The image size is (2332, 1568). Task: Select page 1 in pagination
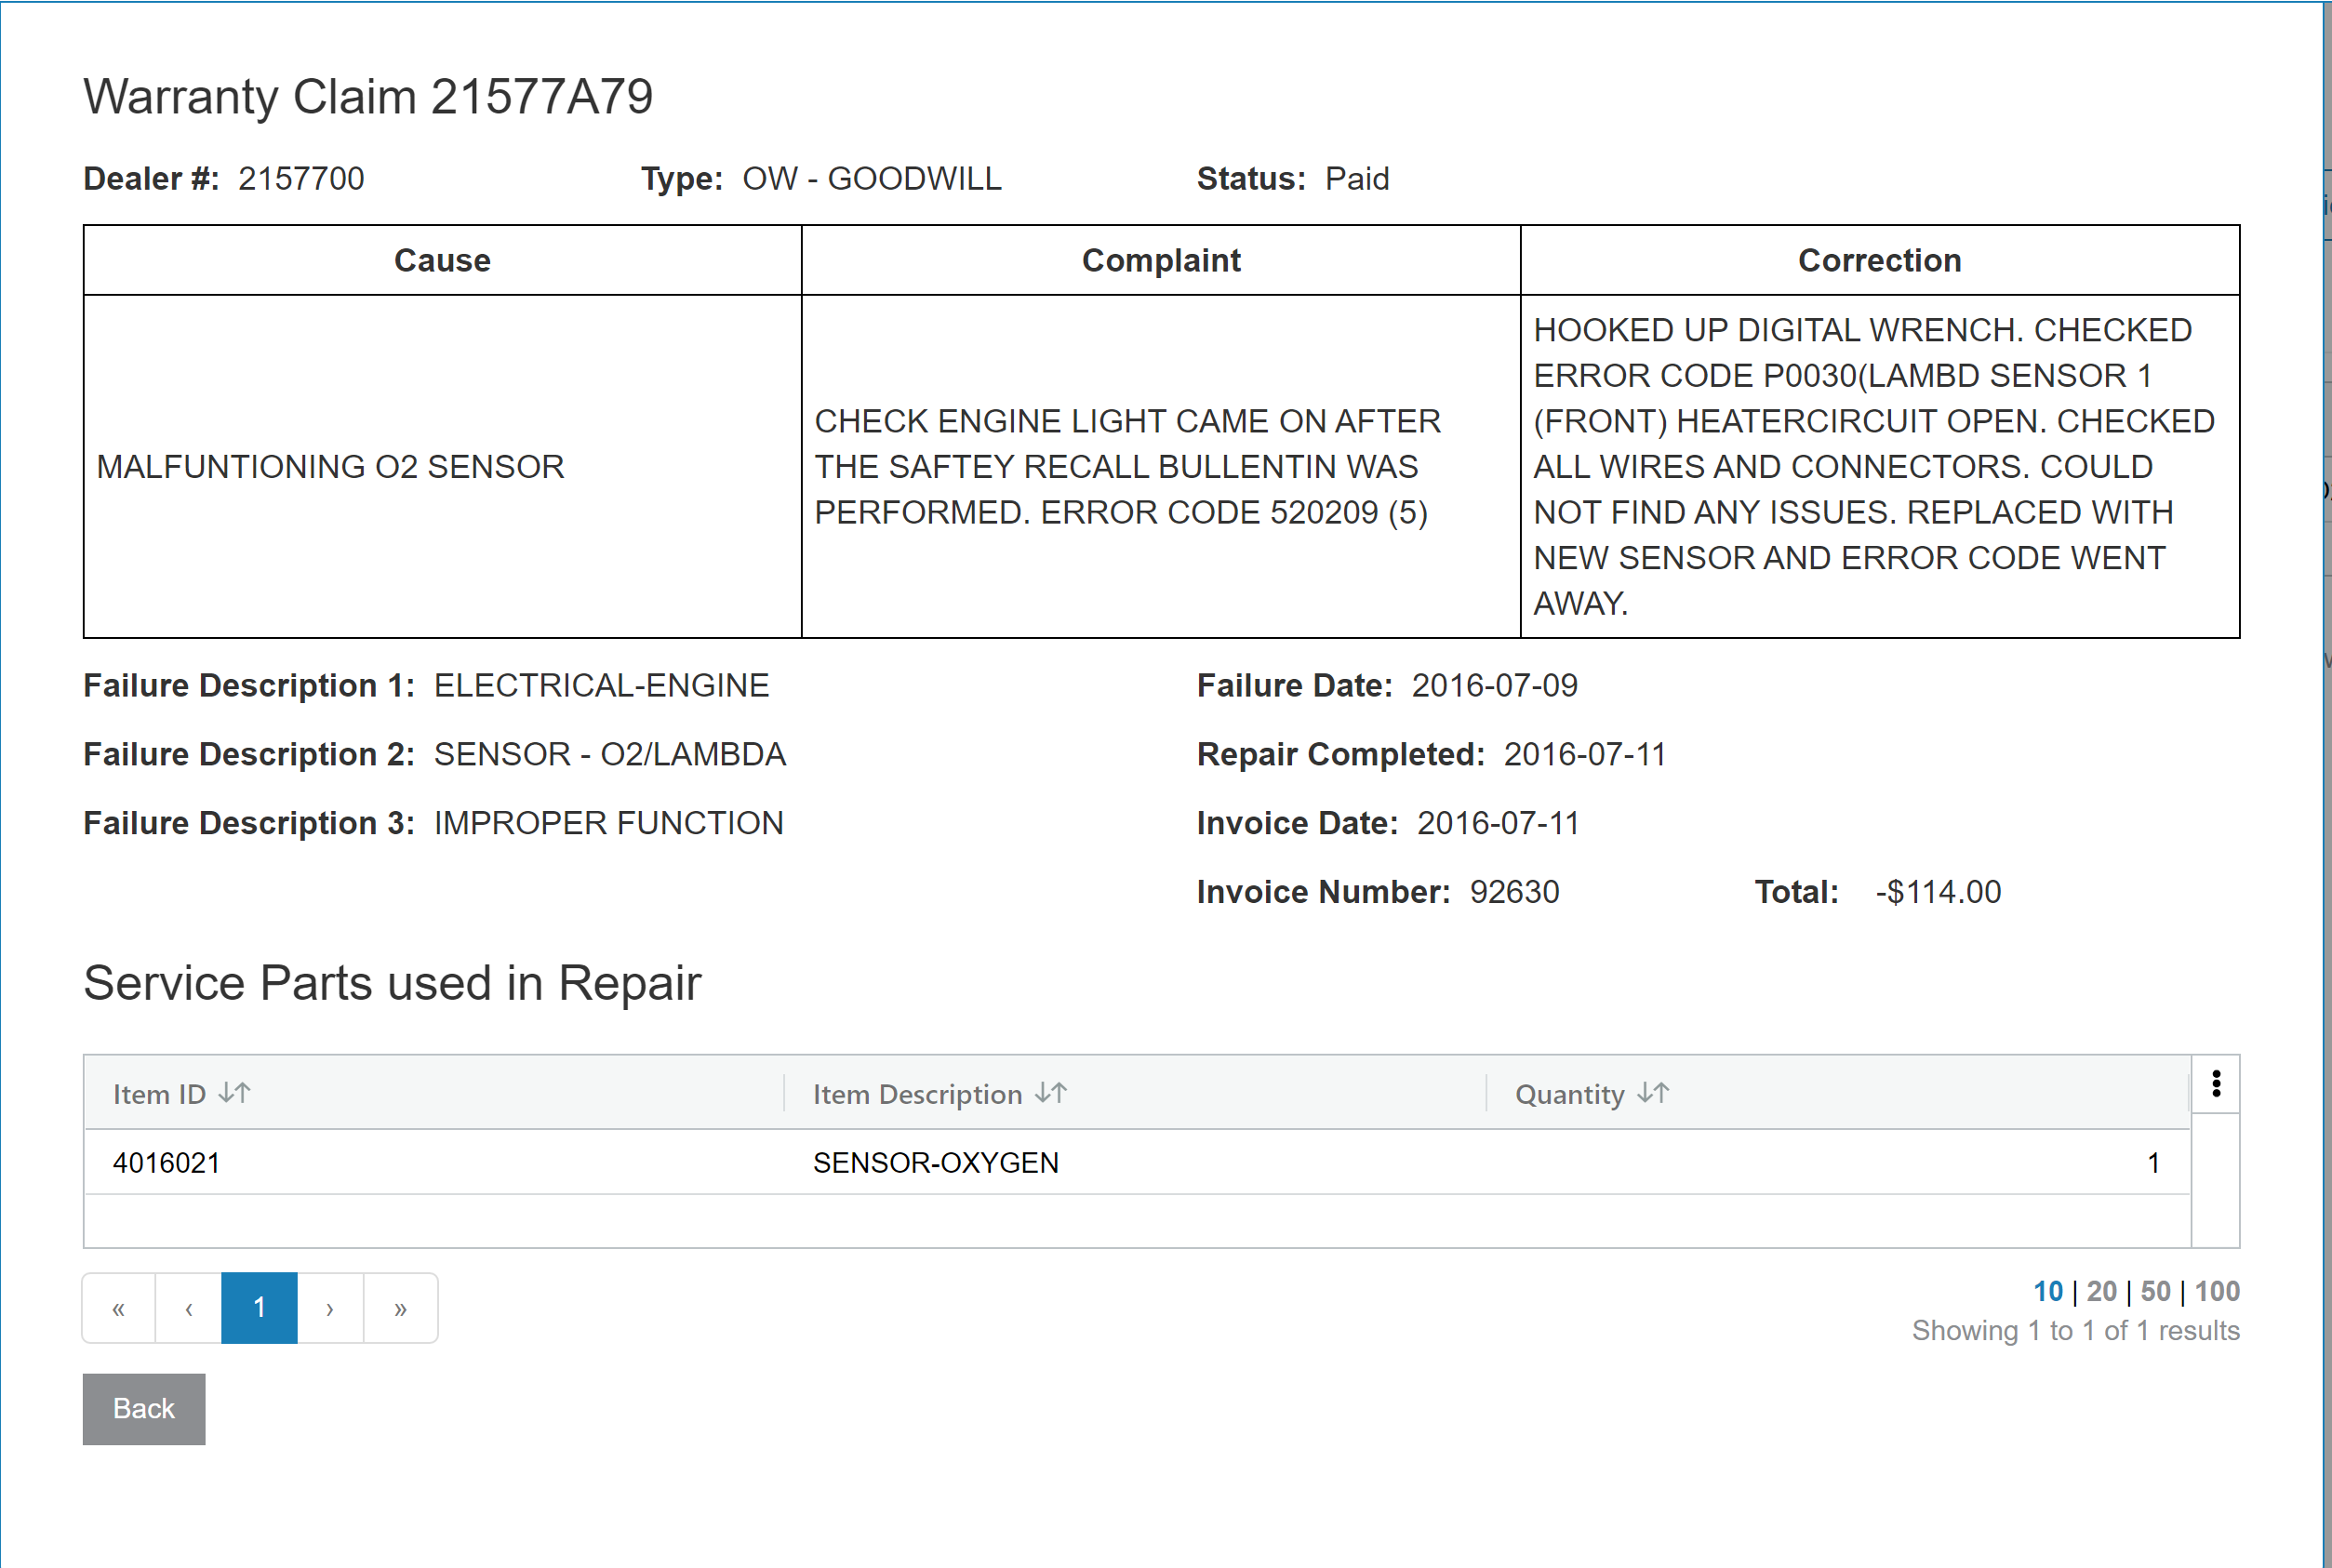point(259,1308)
